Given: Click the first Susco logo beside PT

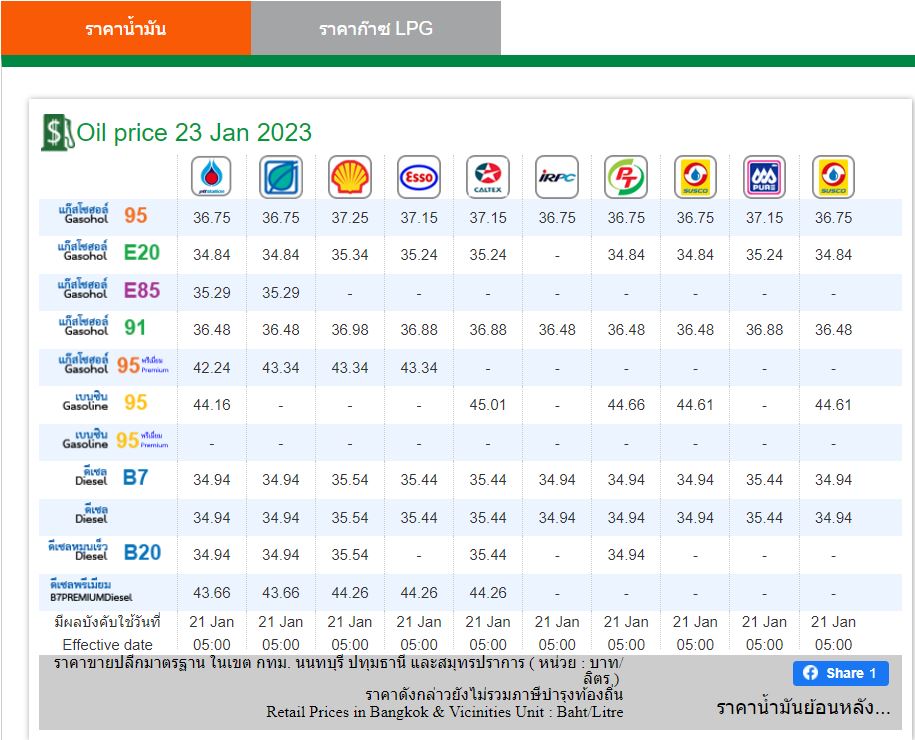Looking at the screenshot, I should tap(695, 177).
